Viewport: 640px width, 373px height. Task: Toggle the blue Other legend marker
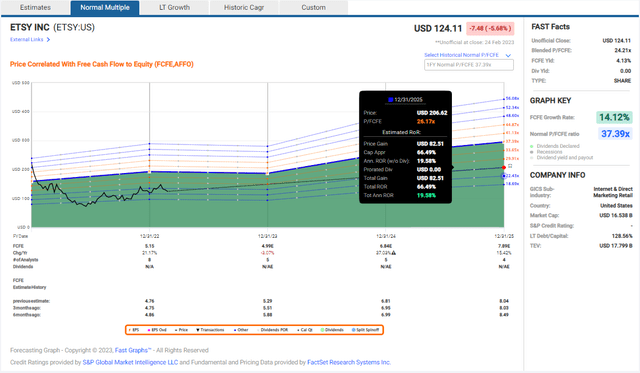pos(235,330)
